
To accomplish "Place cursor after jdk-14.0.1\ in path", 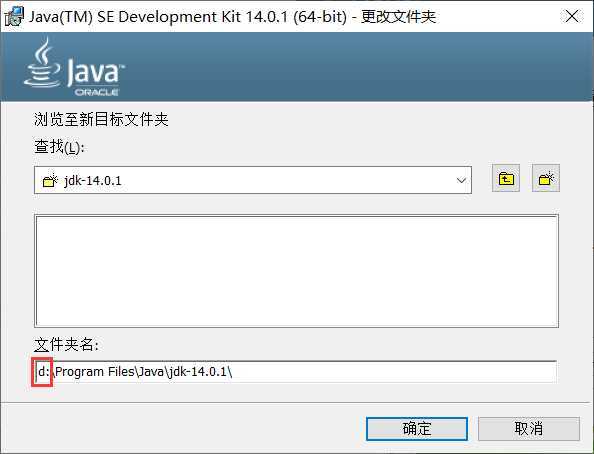I will click(233, 372).
